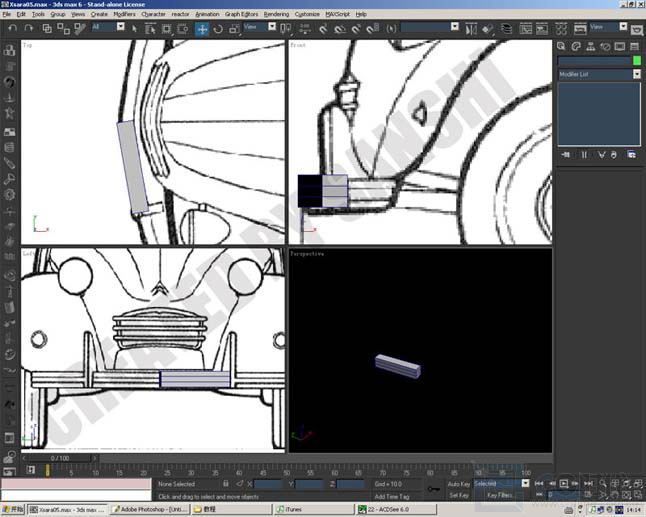This screenshot has width=646, height=517.
Task: Switch to the Hierarchy command panel tab
Action: tap(590, 46)
